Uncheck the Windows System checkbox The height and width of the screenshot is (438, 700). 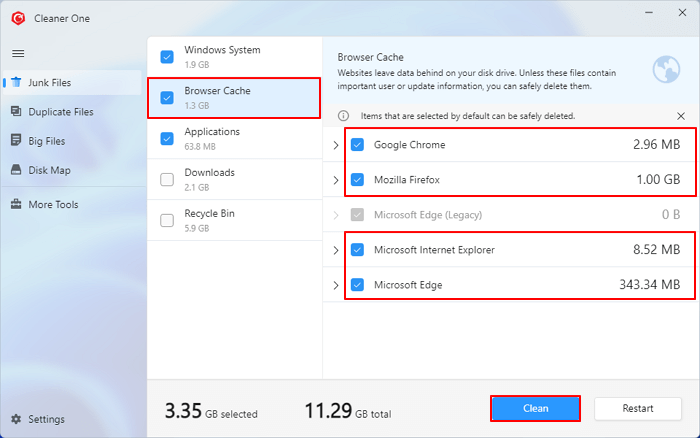coord(167,57)
